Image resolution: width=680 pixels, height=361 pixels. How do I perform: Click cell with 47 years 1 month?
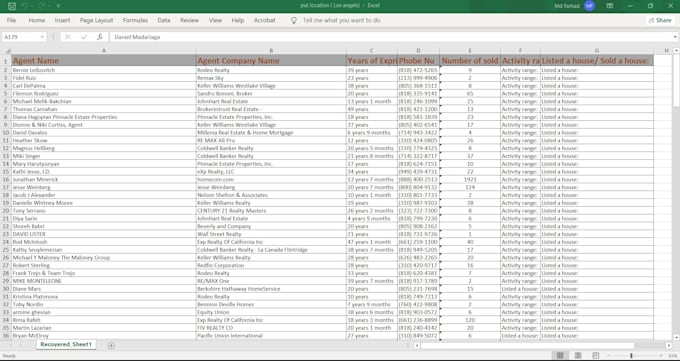(x=372, y=242)
